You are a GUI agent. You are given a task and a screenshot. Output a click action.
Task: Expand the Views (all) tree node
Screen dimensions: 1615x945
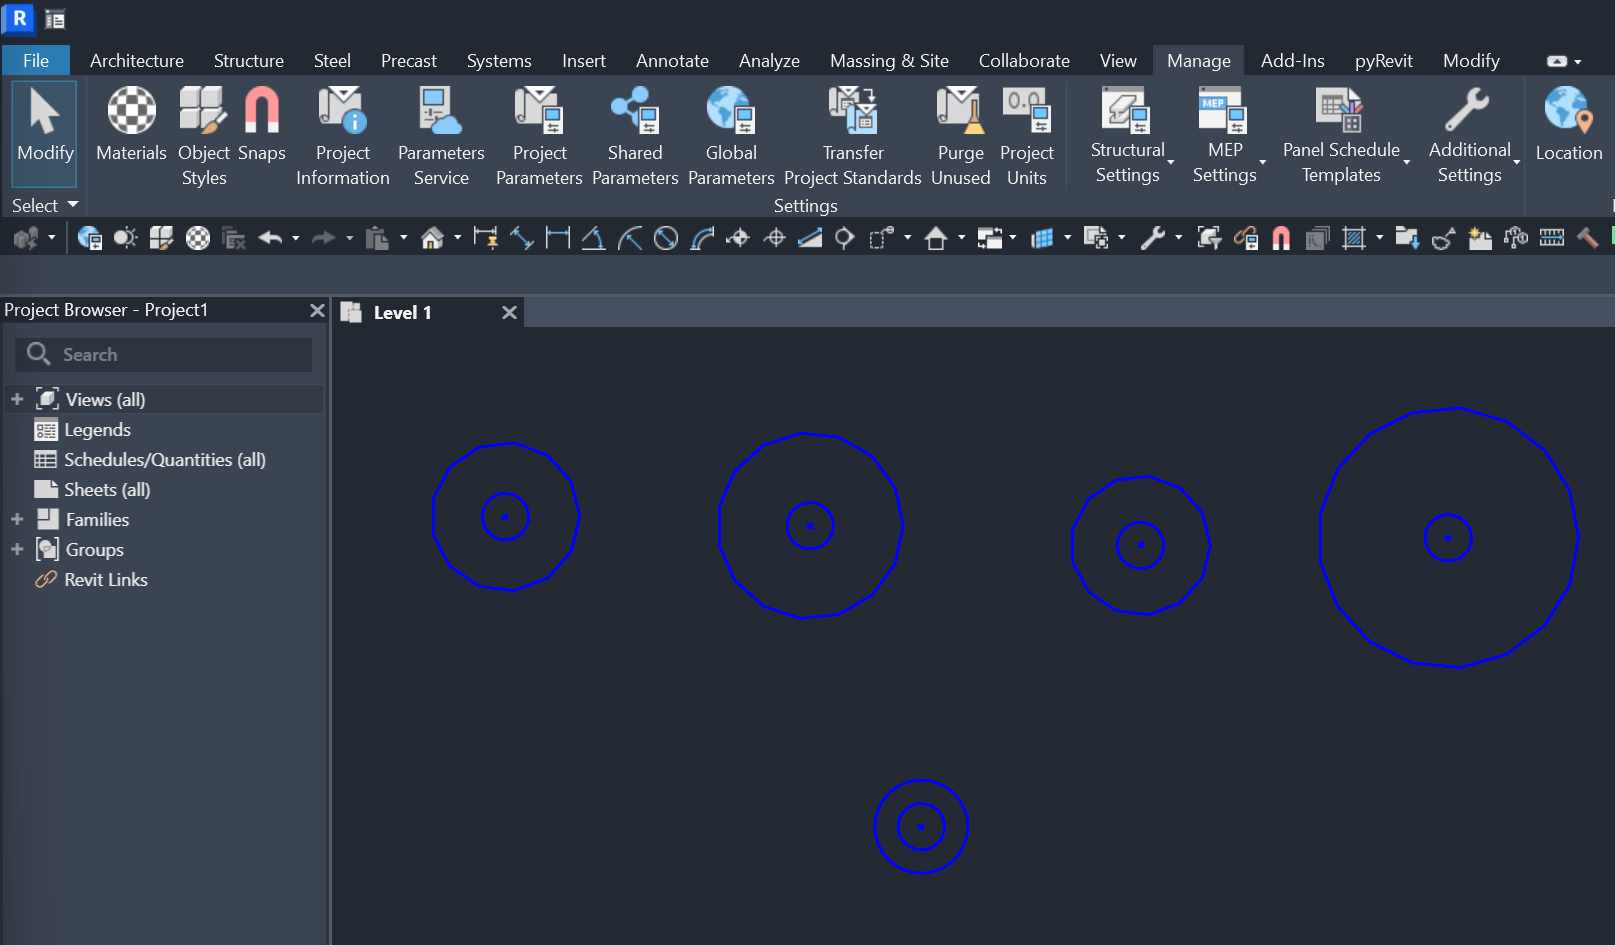pyautogui.click(x=17, y=399)
